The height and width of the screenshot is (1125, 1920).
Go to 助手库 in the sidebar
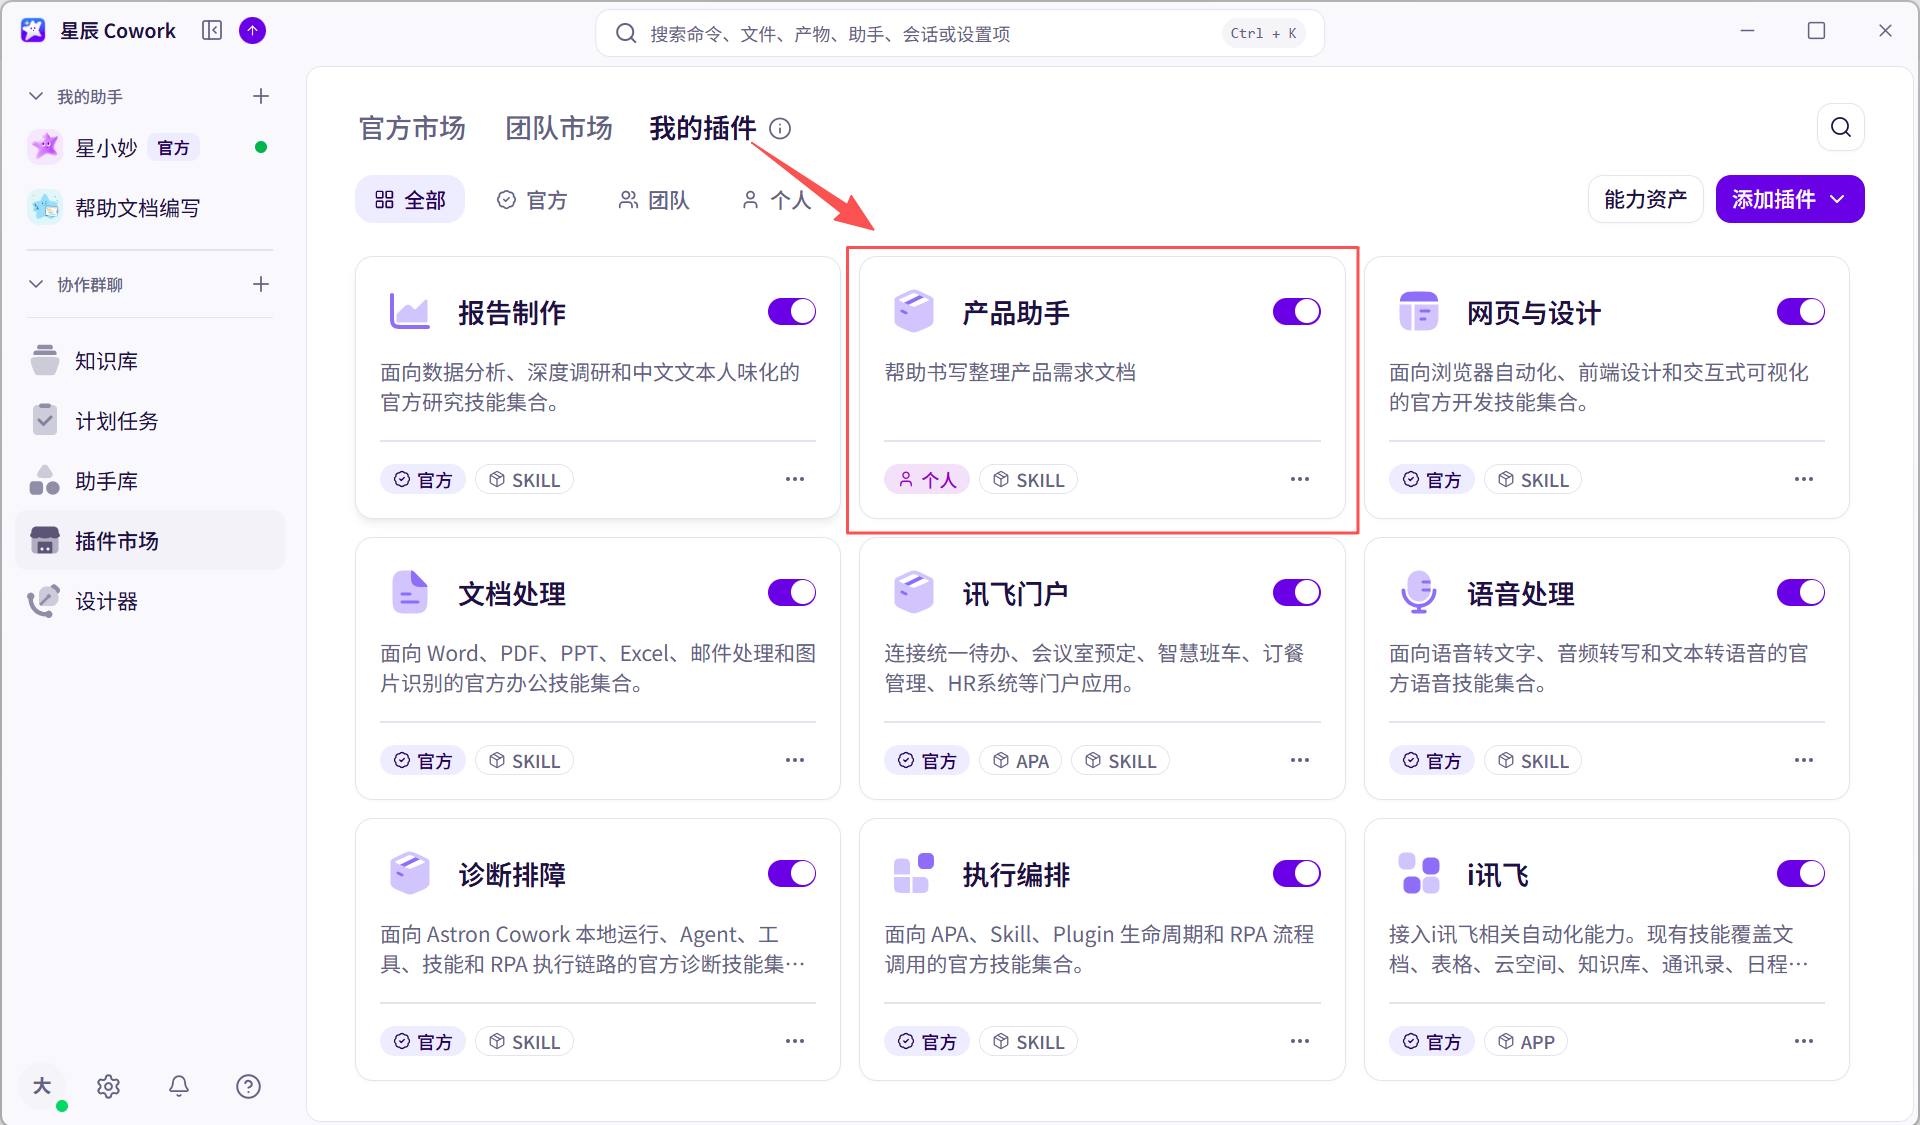(150, 481)
